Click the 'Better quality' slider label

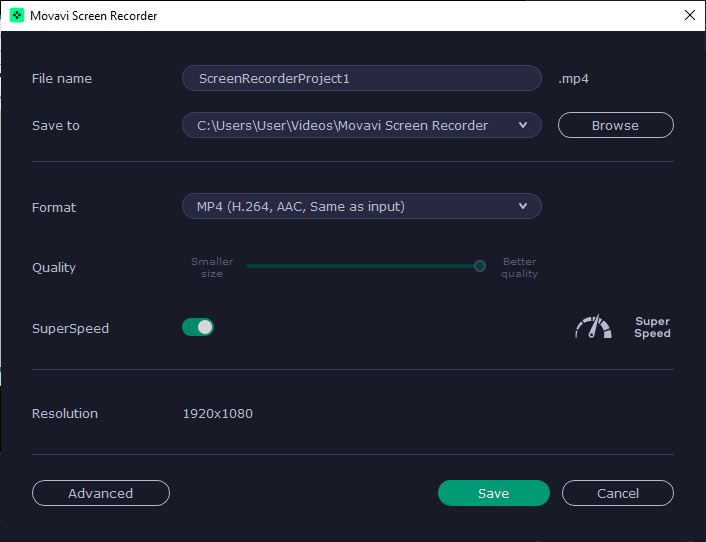[x=520, y=267]
